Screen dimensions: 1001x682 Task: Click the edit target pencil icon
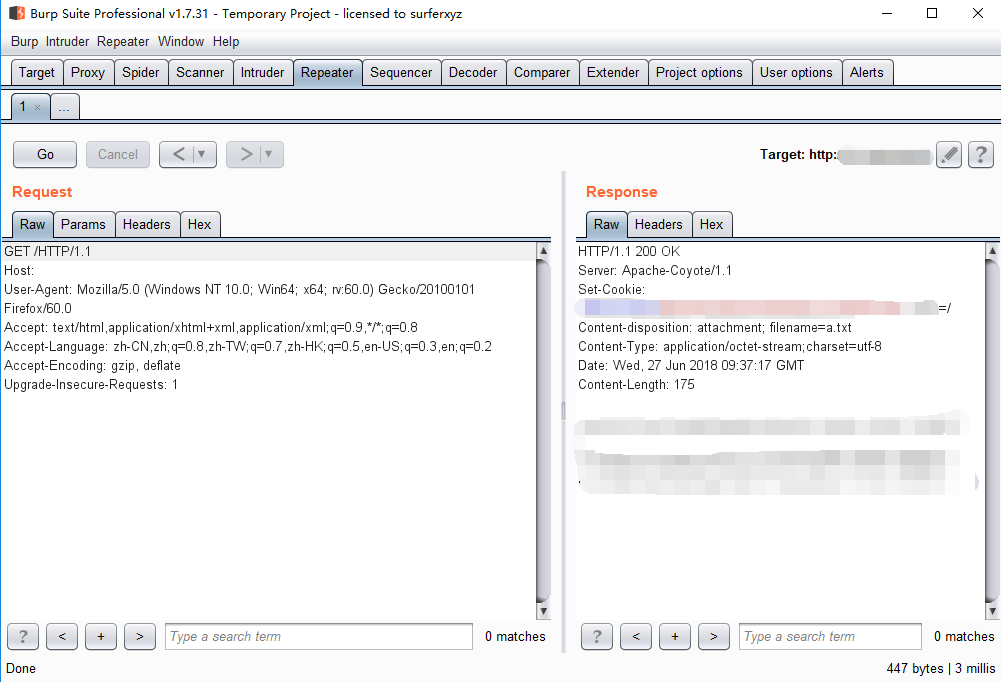pyautogui.click(x=949, y=155)
